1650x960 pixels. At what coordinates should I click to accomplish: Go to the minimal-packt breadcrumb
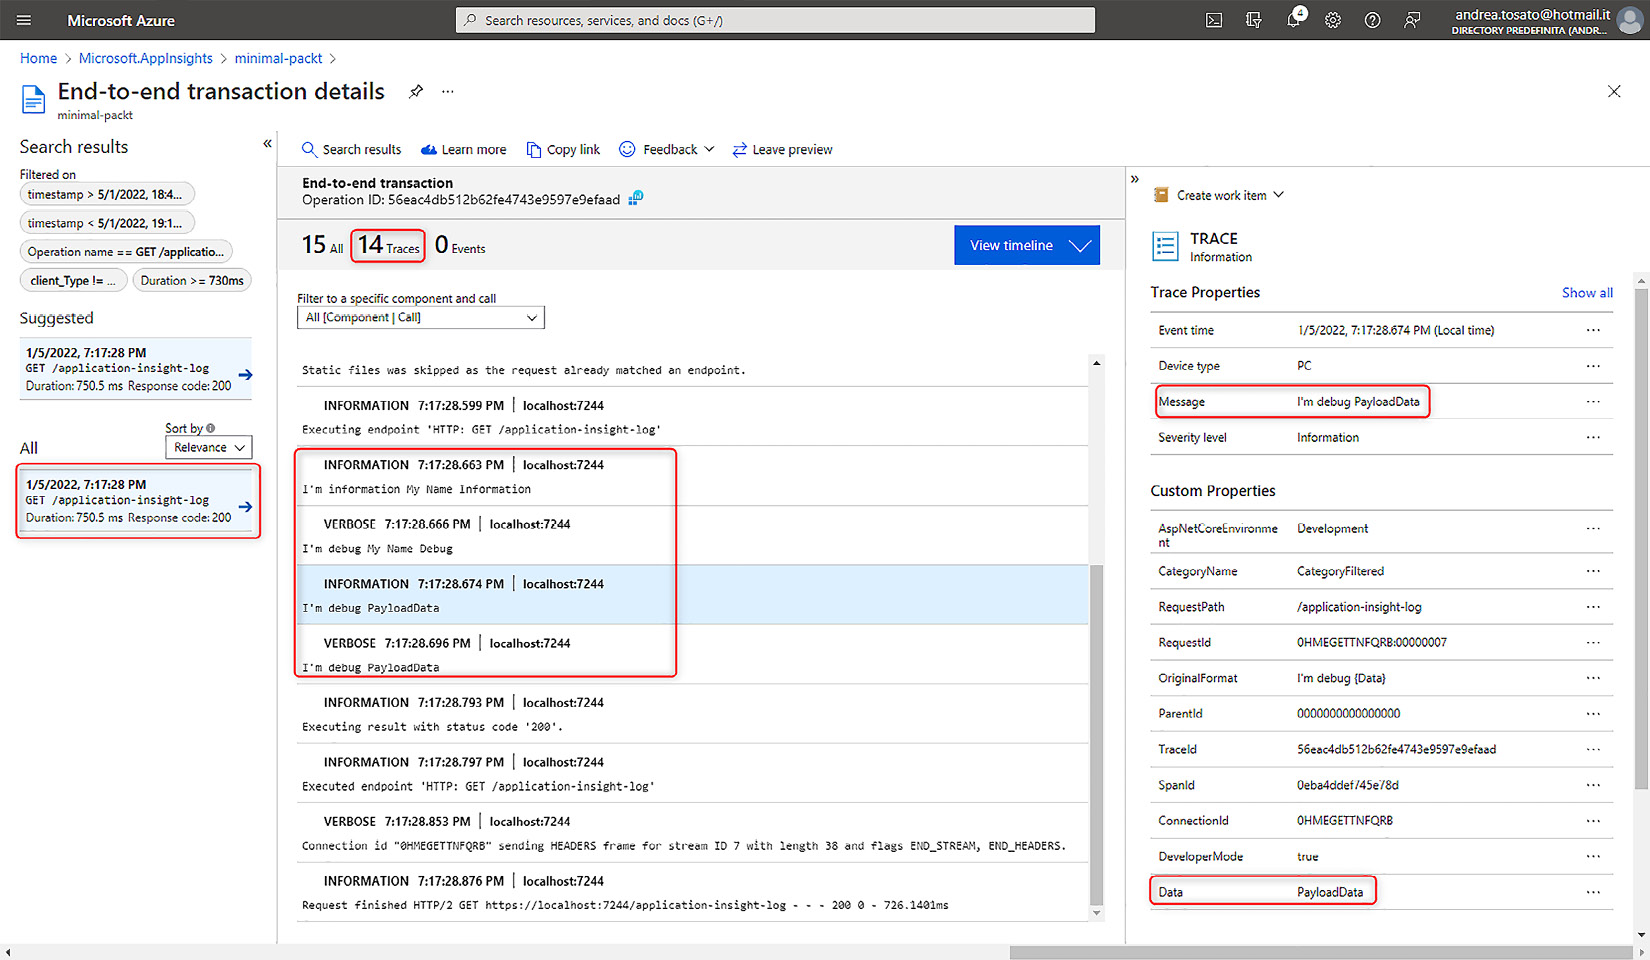click(x=278, y=58)
